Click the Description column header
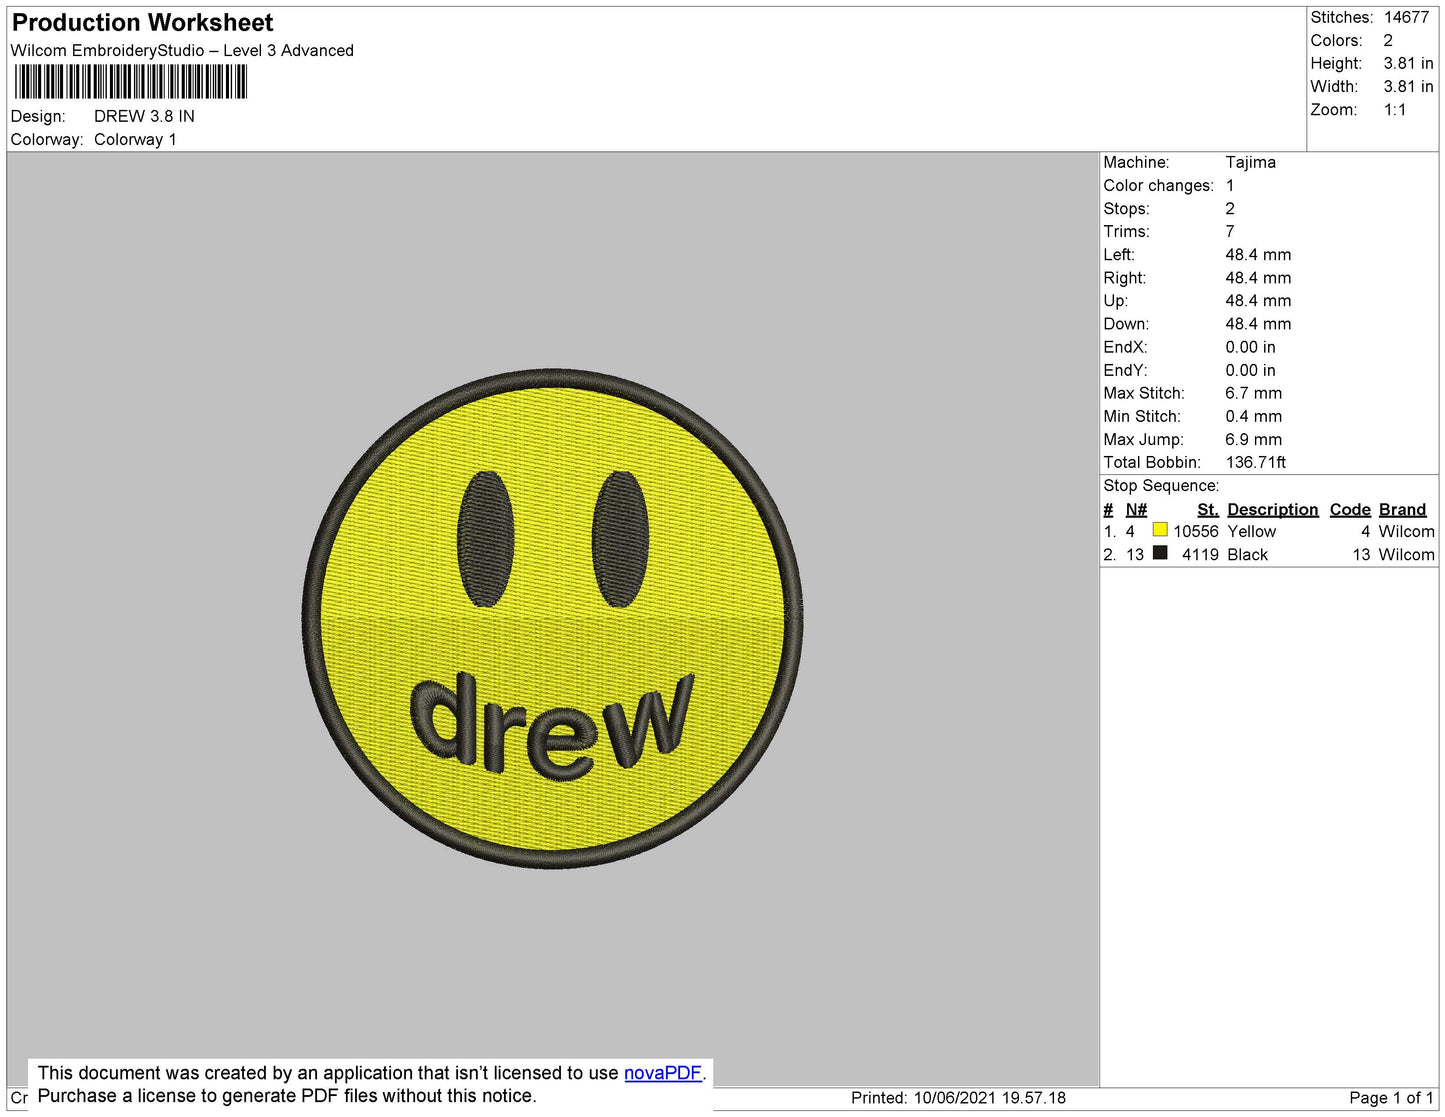 click(x=1272, y=509)
